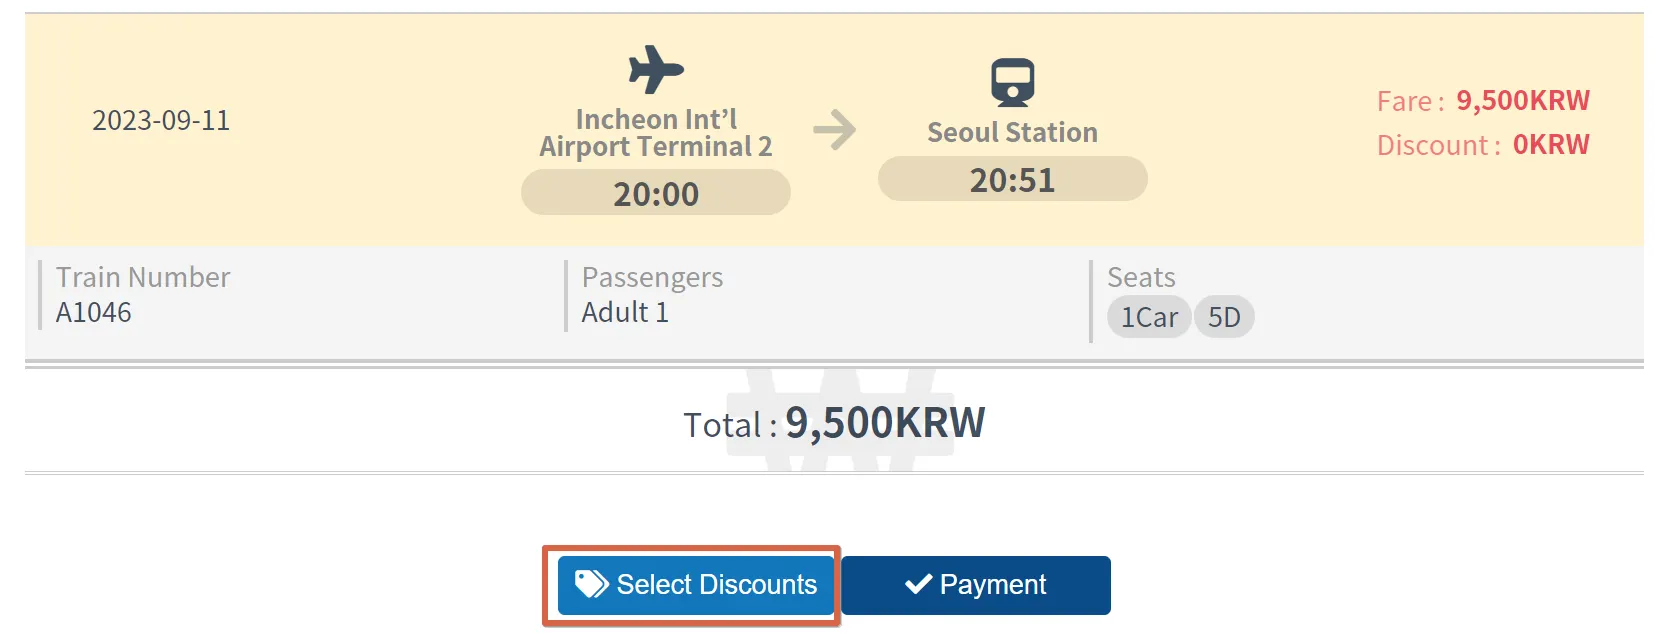This screenshot has height=638, width=1655.
Task: Proceed with the Payment button
Action: [976, 585]
